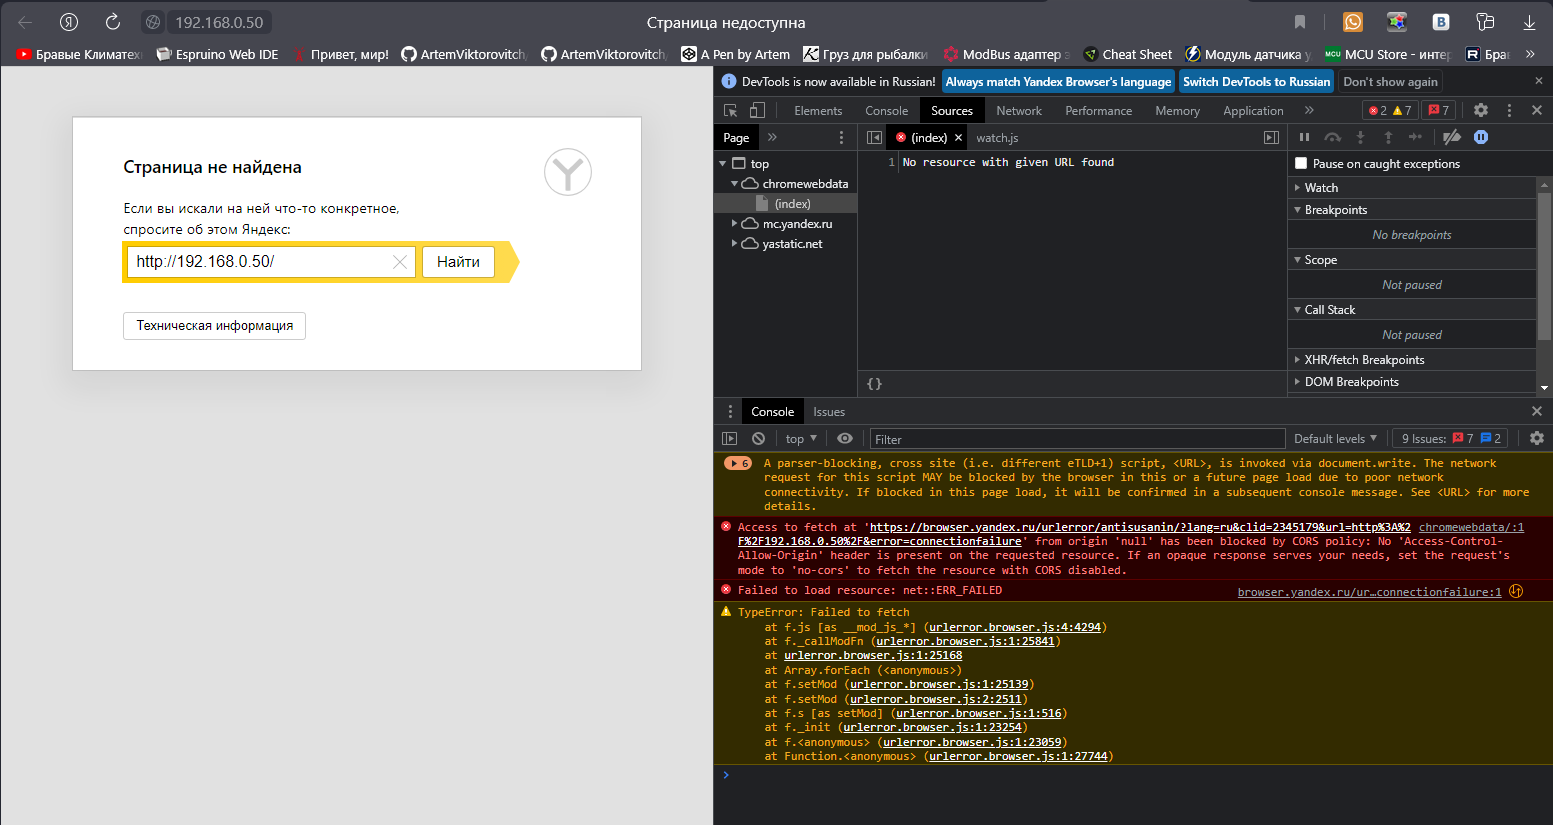Open the console context top dropdown
The width and height of the screenshot is (1553, 825).
tap(801, 438)
